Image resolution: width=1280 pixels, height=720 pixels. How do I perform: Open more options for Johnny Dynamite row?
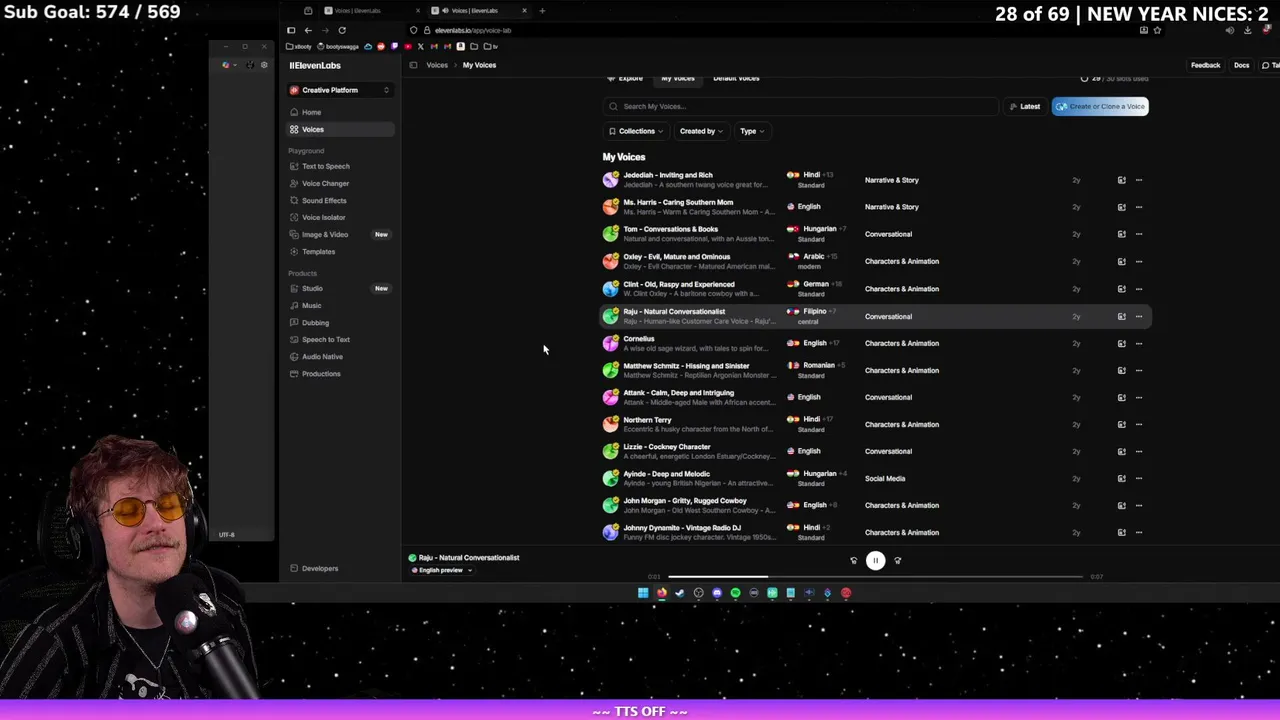(1138, 532)
